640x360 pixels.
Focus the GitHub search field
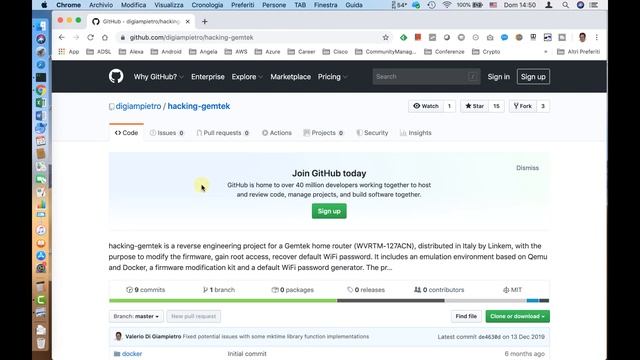(x=426, y=76)
